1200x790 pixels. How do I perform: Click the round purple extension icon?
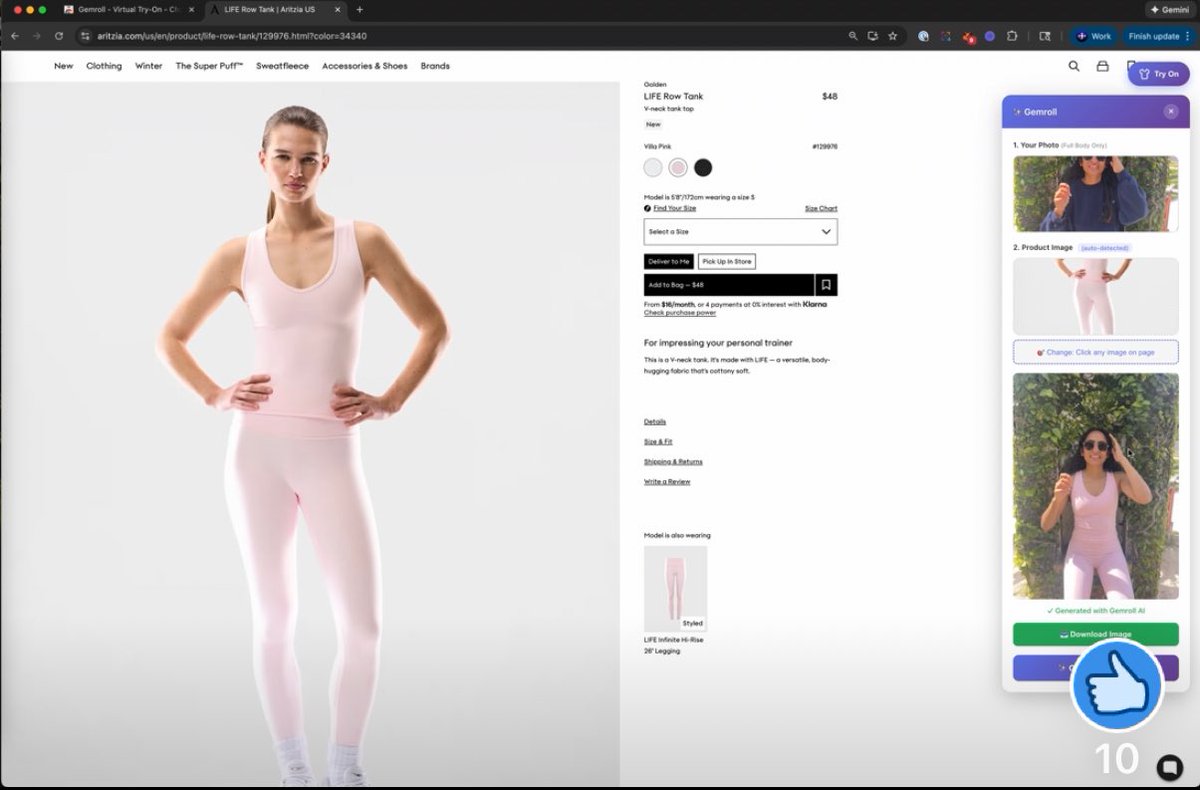coord(990,36)
